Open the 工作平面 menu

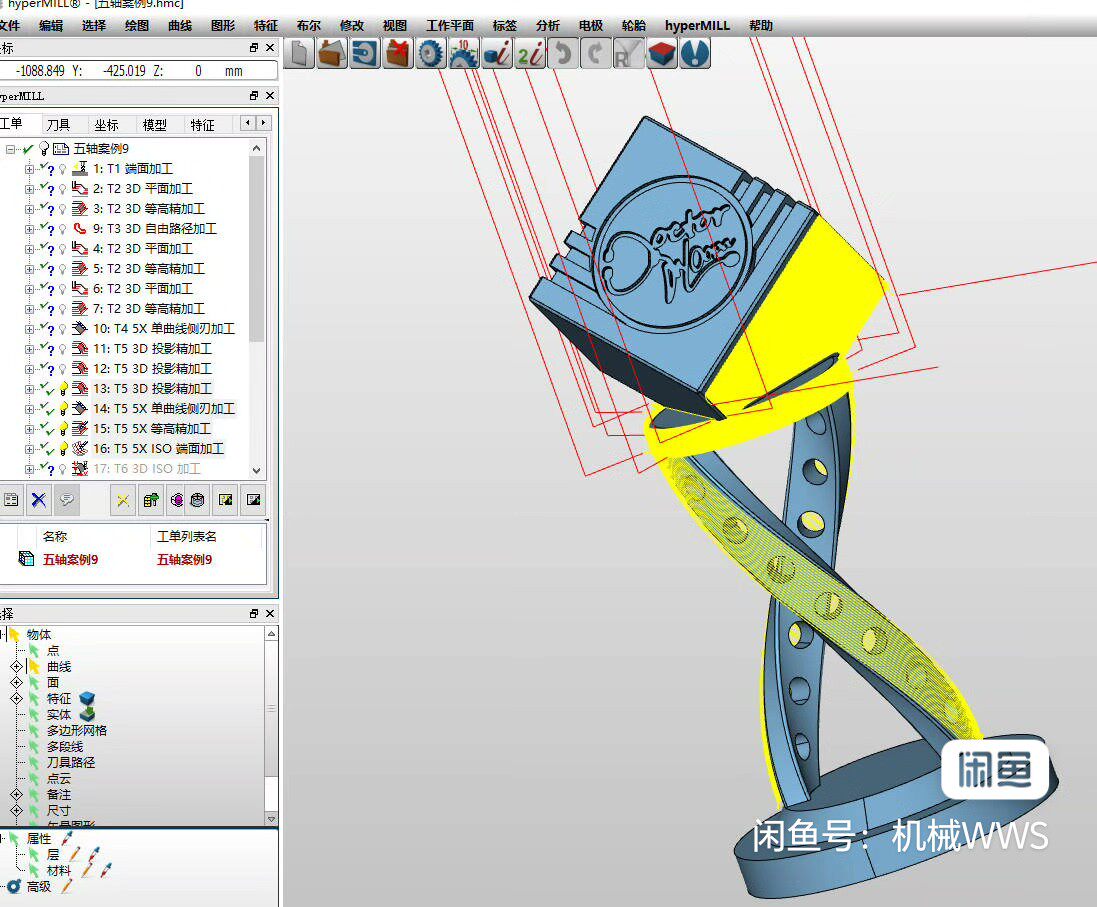450,26
